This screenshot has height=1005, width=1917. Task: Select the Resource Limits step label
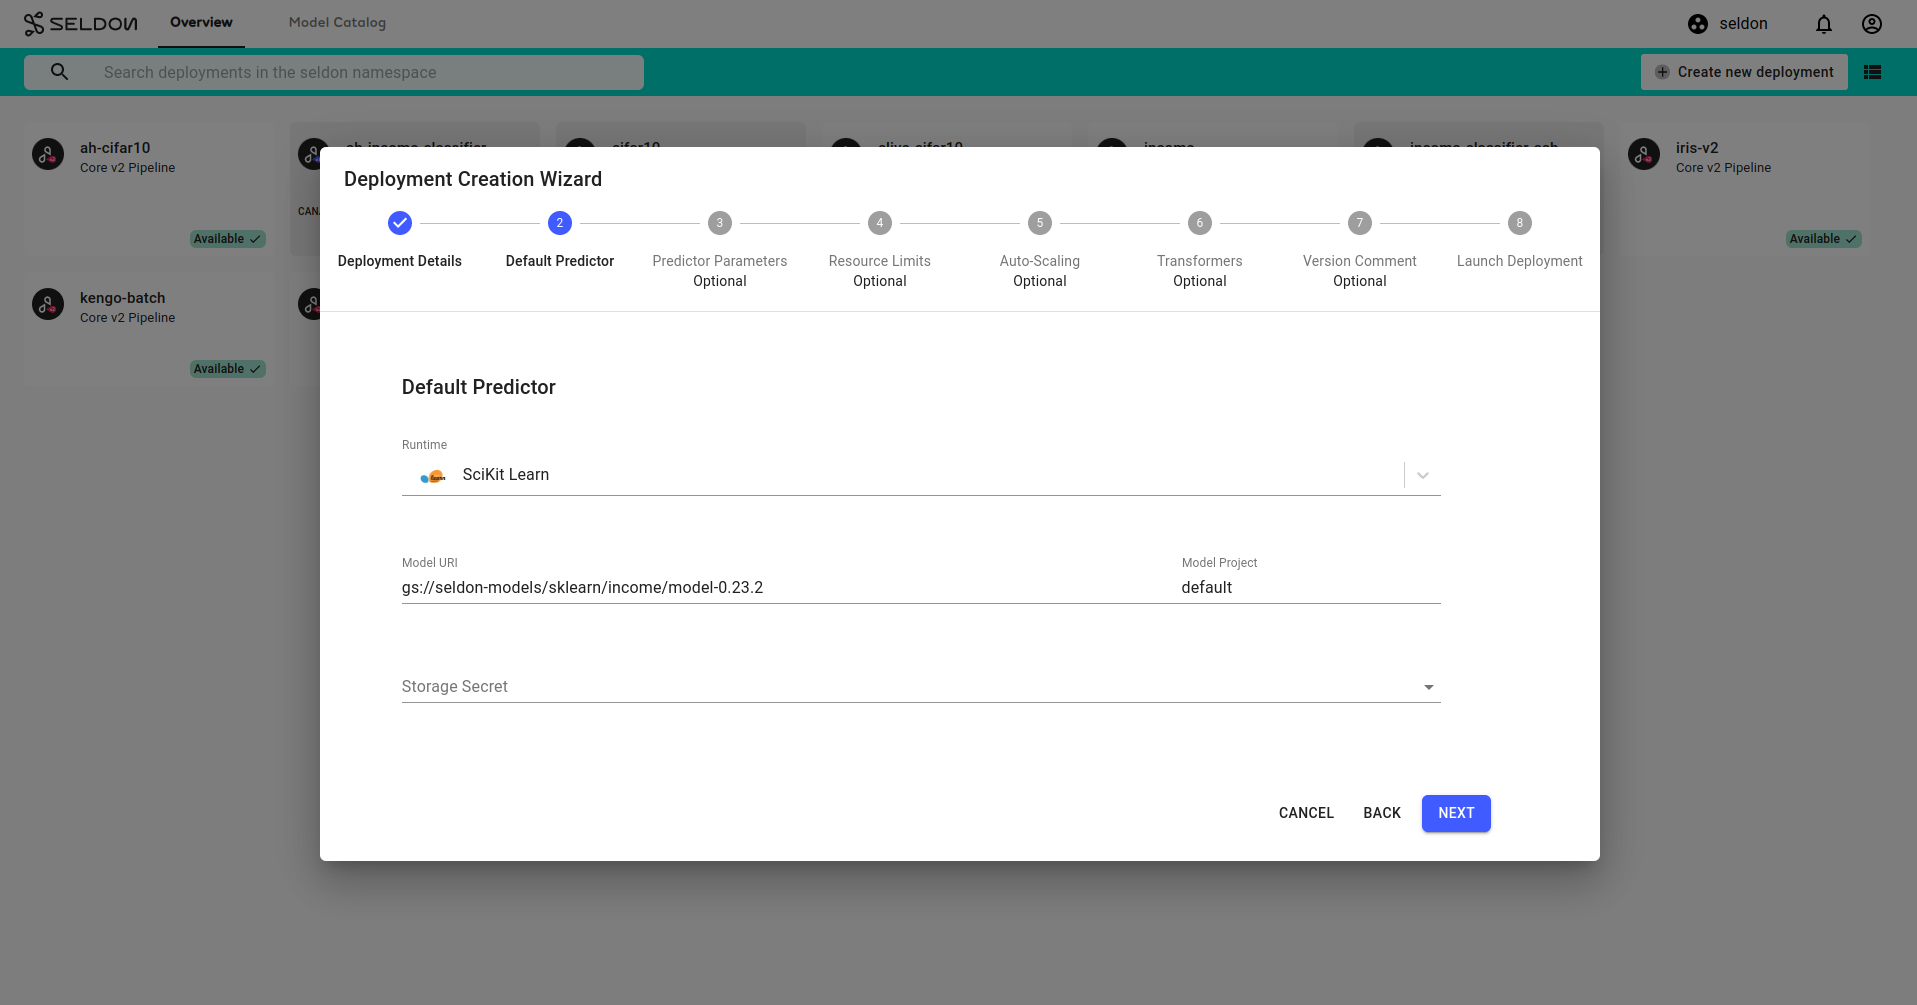point(880,261)
